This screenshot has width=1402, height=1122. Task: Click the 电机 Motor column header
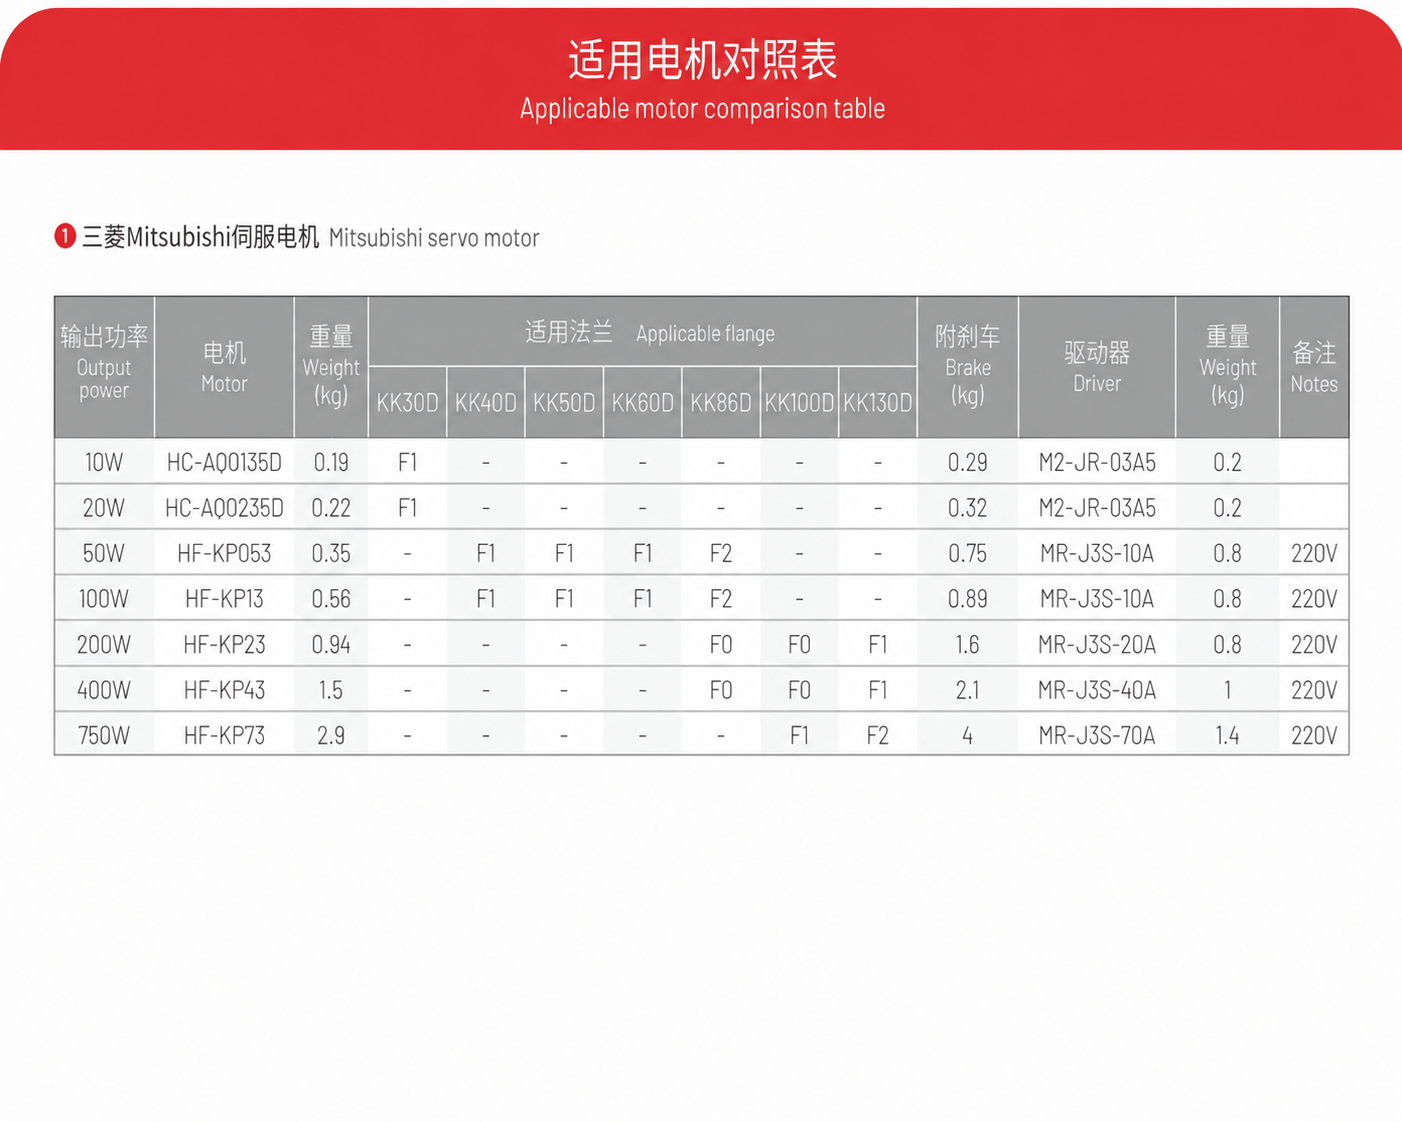point(224,366)
